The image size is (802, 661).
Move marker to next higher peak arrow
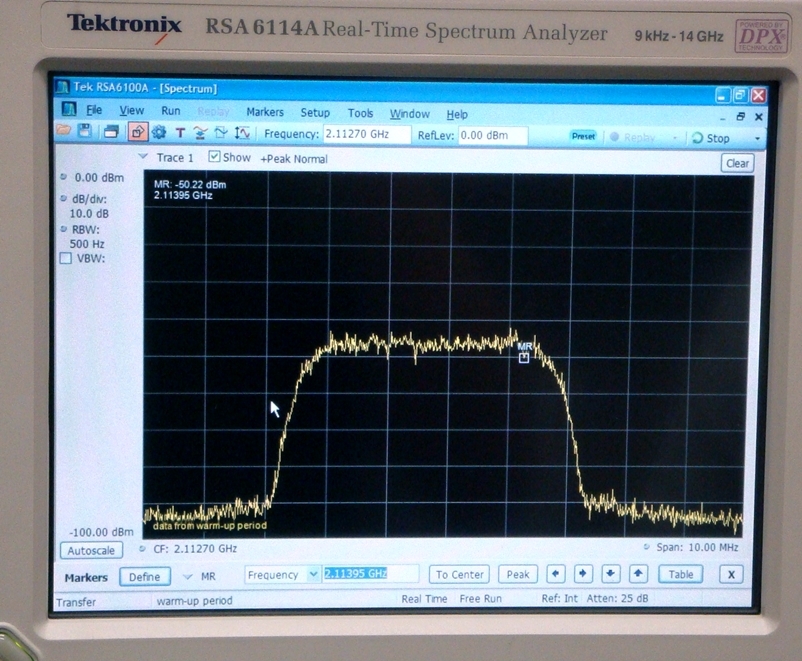(638, 574)
